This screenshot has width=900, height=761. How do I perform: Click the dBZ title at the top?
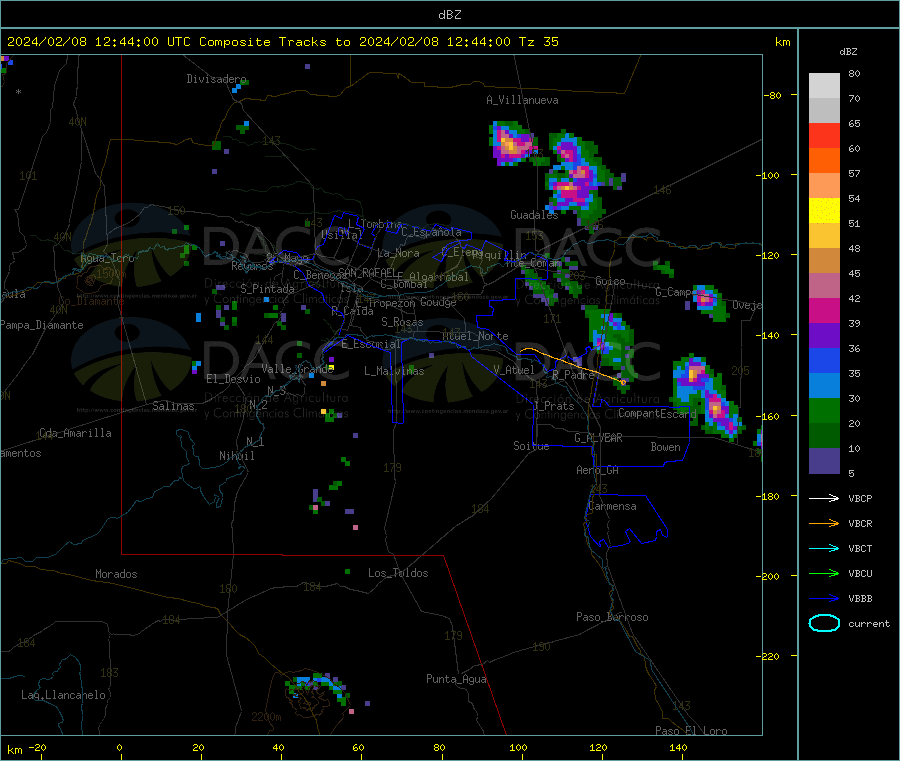coord(449,15)
